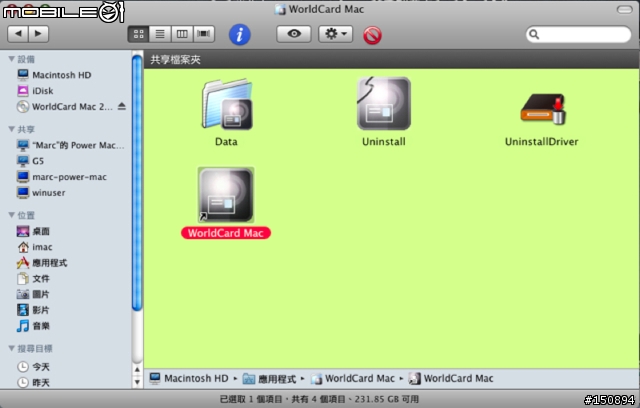Switch to list view mode
Image resolution: width=640 pixels, height=408 pixels.
(x=160, y=34)
